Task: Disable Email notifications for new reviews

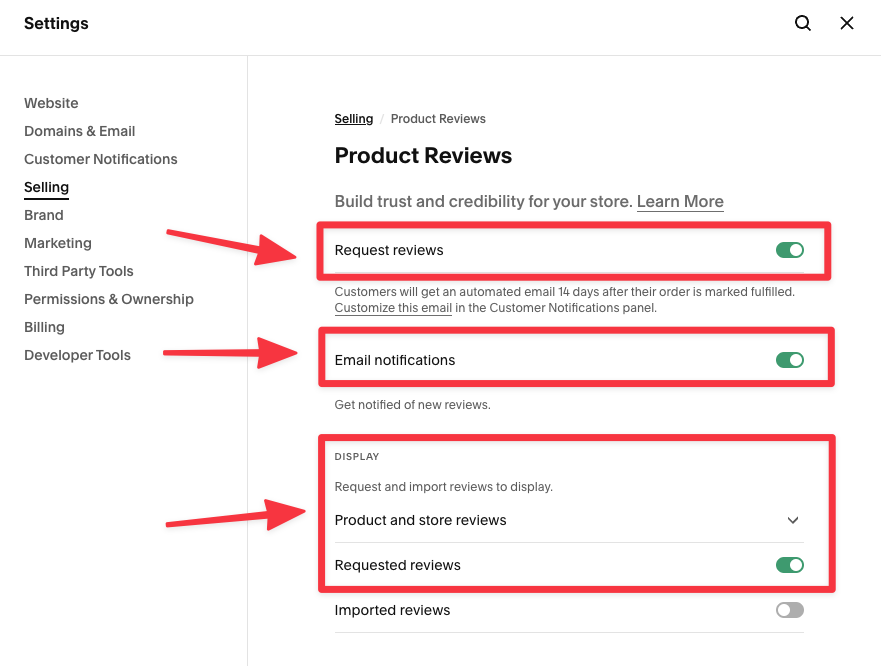Action: click(789, 358)
